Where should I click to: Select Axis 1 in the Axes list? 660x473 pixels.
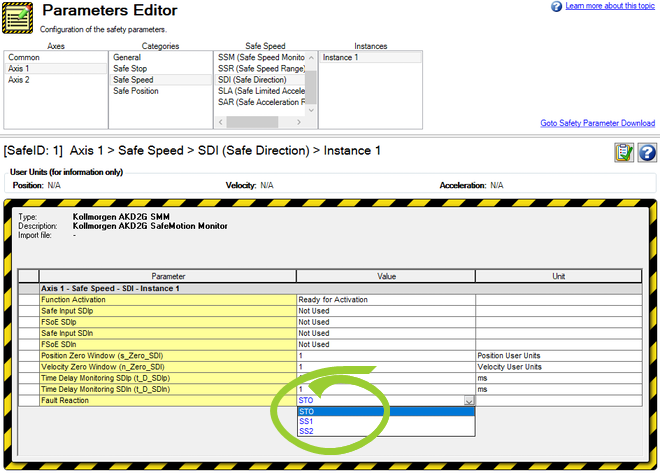click(55, 69)
